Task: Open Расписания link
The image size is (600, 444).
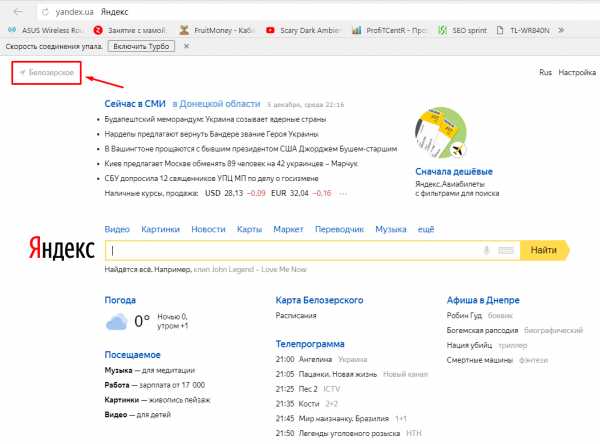Action: tap(296, 316)
